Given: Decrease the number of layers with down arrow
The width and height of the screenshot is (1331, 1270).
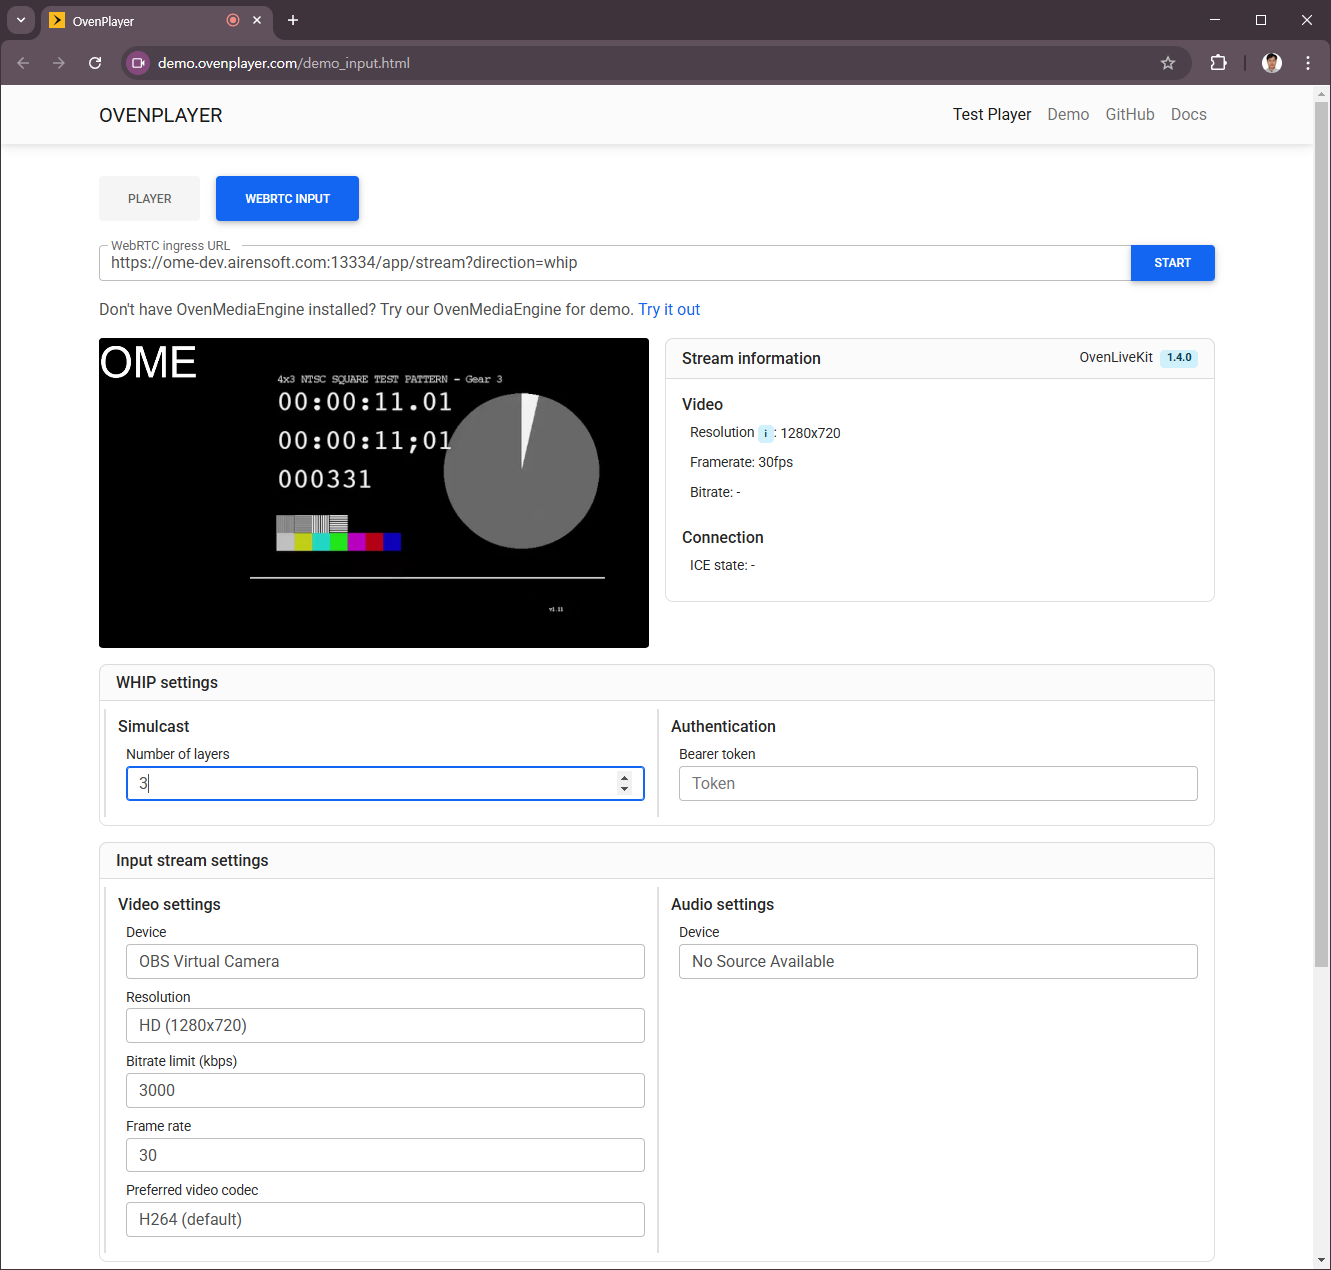Looking at the screenshot, I should click(x=625, y=789).
